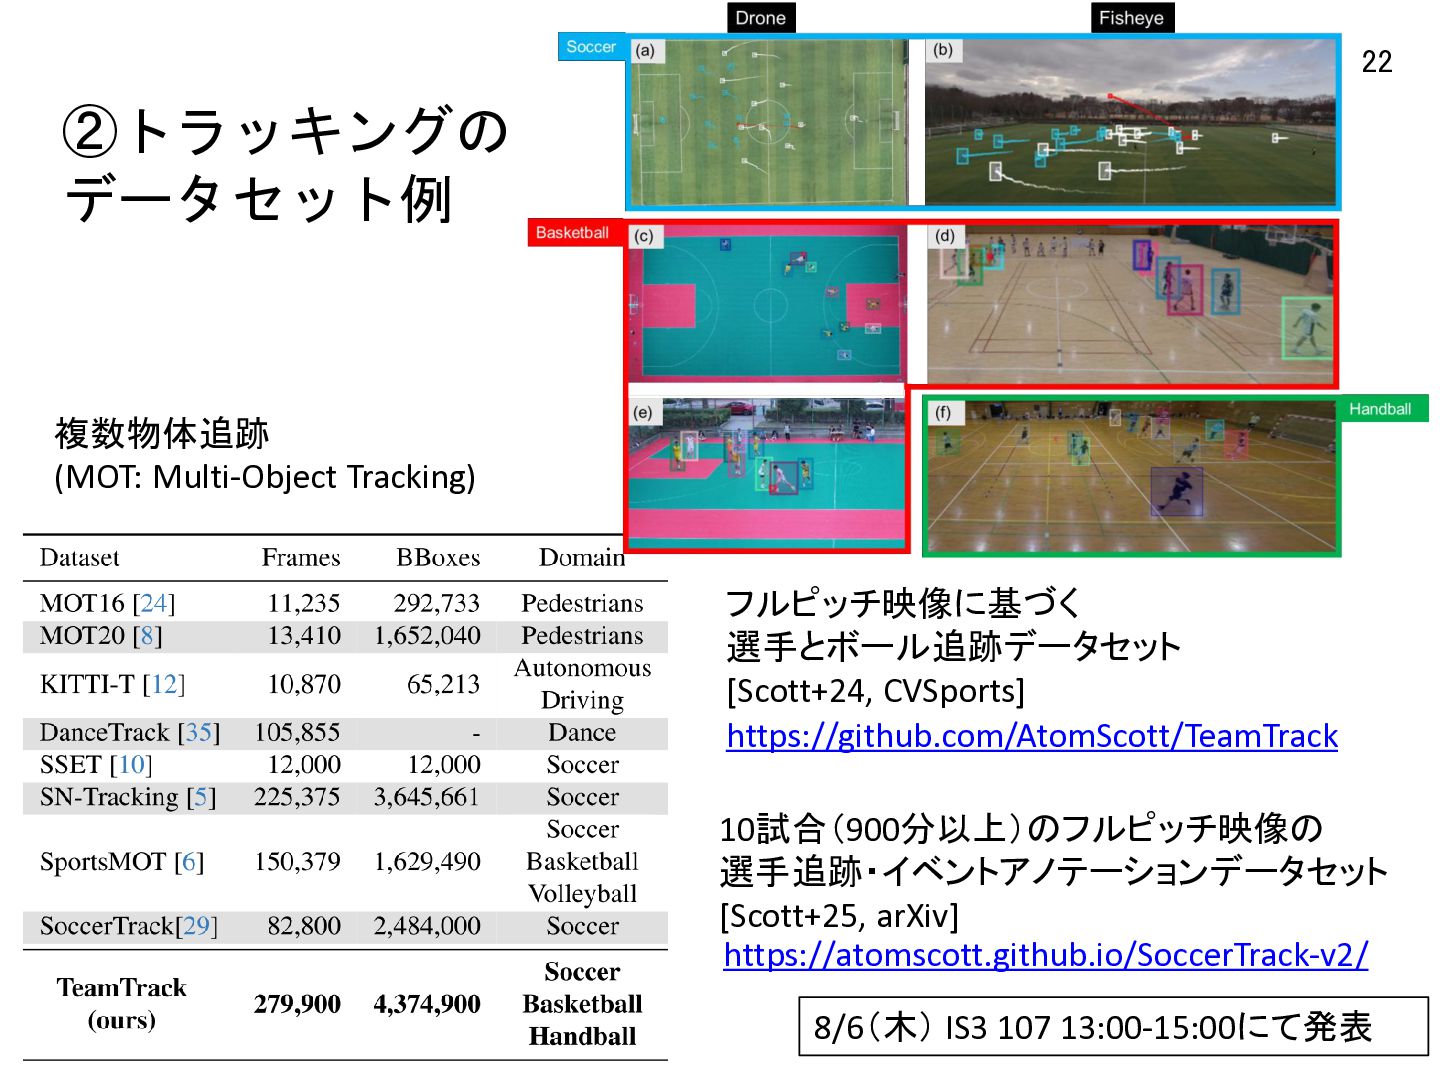Image resolution: width=1440 pixels, height=1080 pixels.
Task: Select image (e), the outdoor basketball court
Action: click(768, 473)
